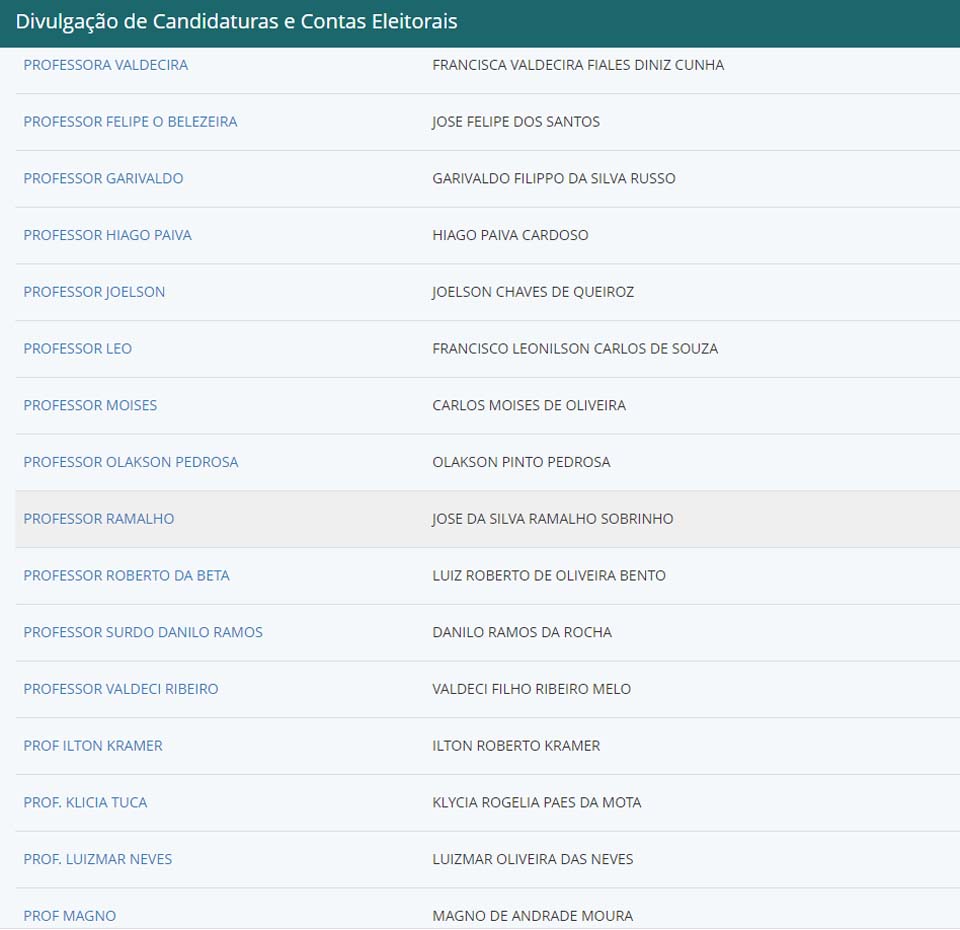Open the highlighted PROFESSOR RAMALHO link
Screen dimensions: 960x930
98,519
